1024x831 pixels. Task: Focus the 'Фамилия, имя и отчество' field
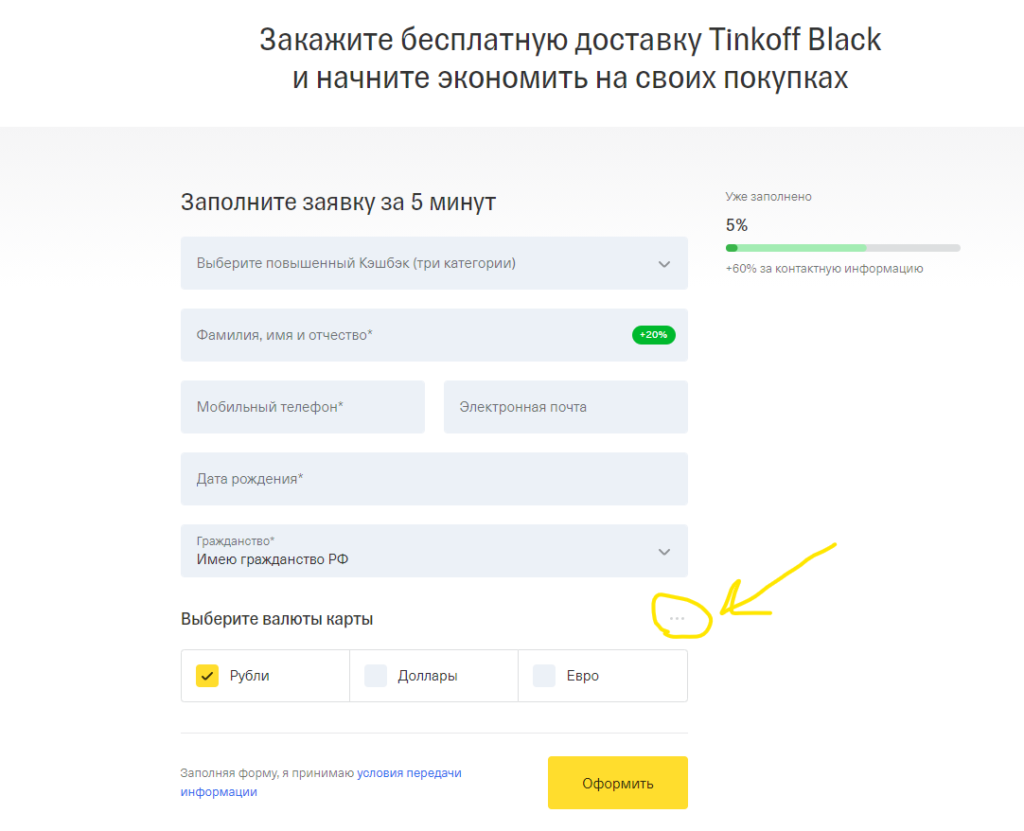coord(400,336)
